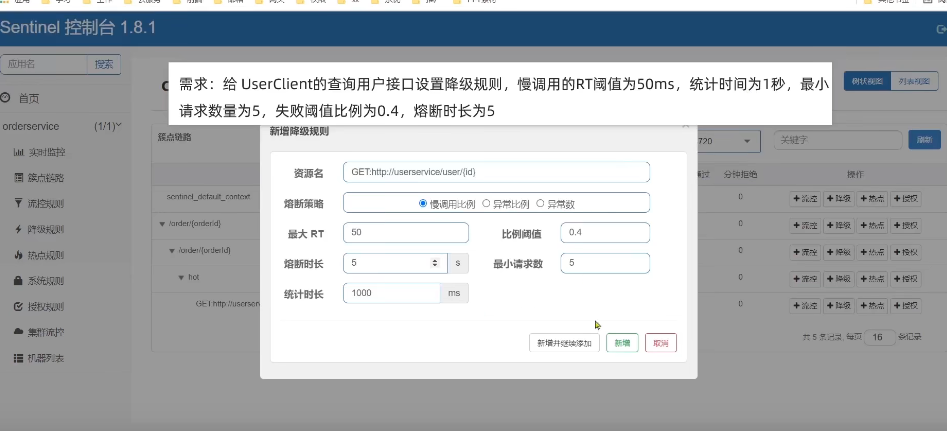Open the machine dropdown ending in 720

tap(727, 141)
